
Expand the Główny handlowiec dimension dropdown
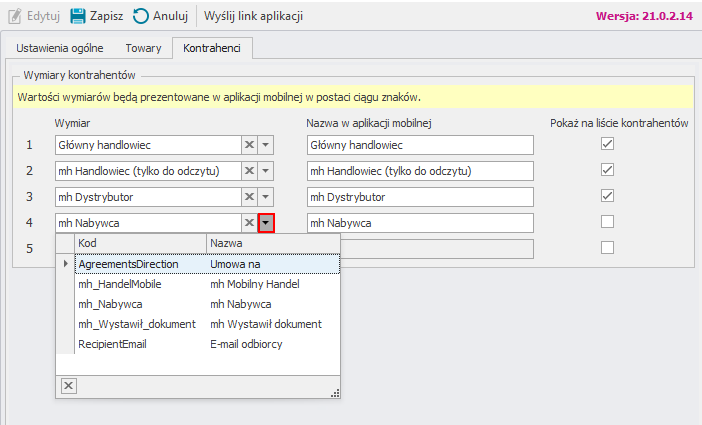[x=266, y=145]
